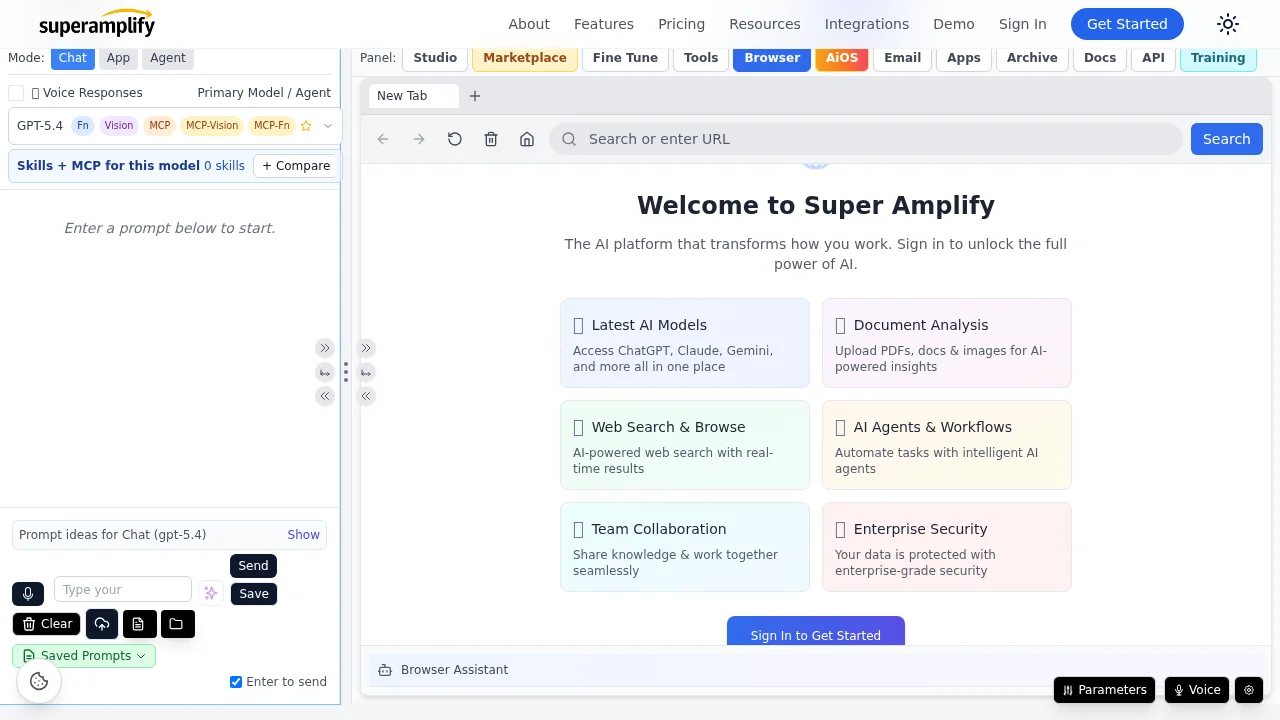The image size is (1280, 720).
Task: Open the document attachment icon
Action: coord(139,624)
